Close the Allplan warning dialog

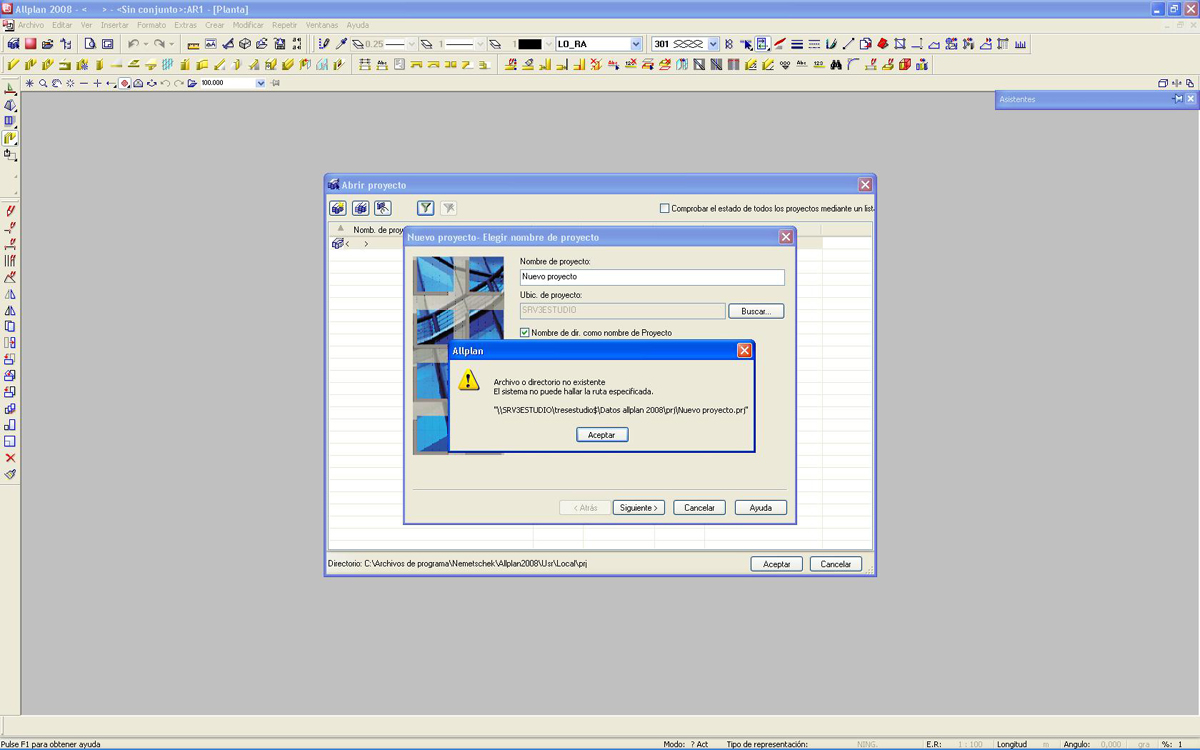[x=744, y=351]
